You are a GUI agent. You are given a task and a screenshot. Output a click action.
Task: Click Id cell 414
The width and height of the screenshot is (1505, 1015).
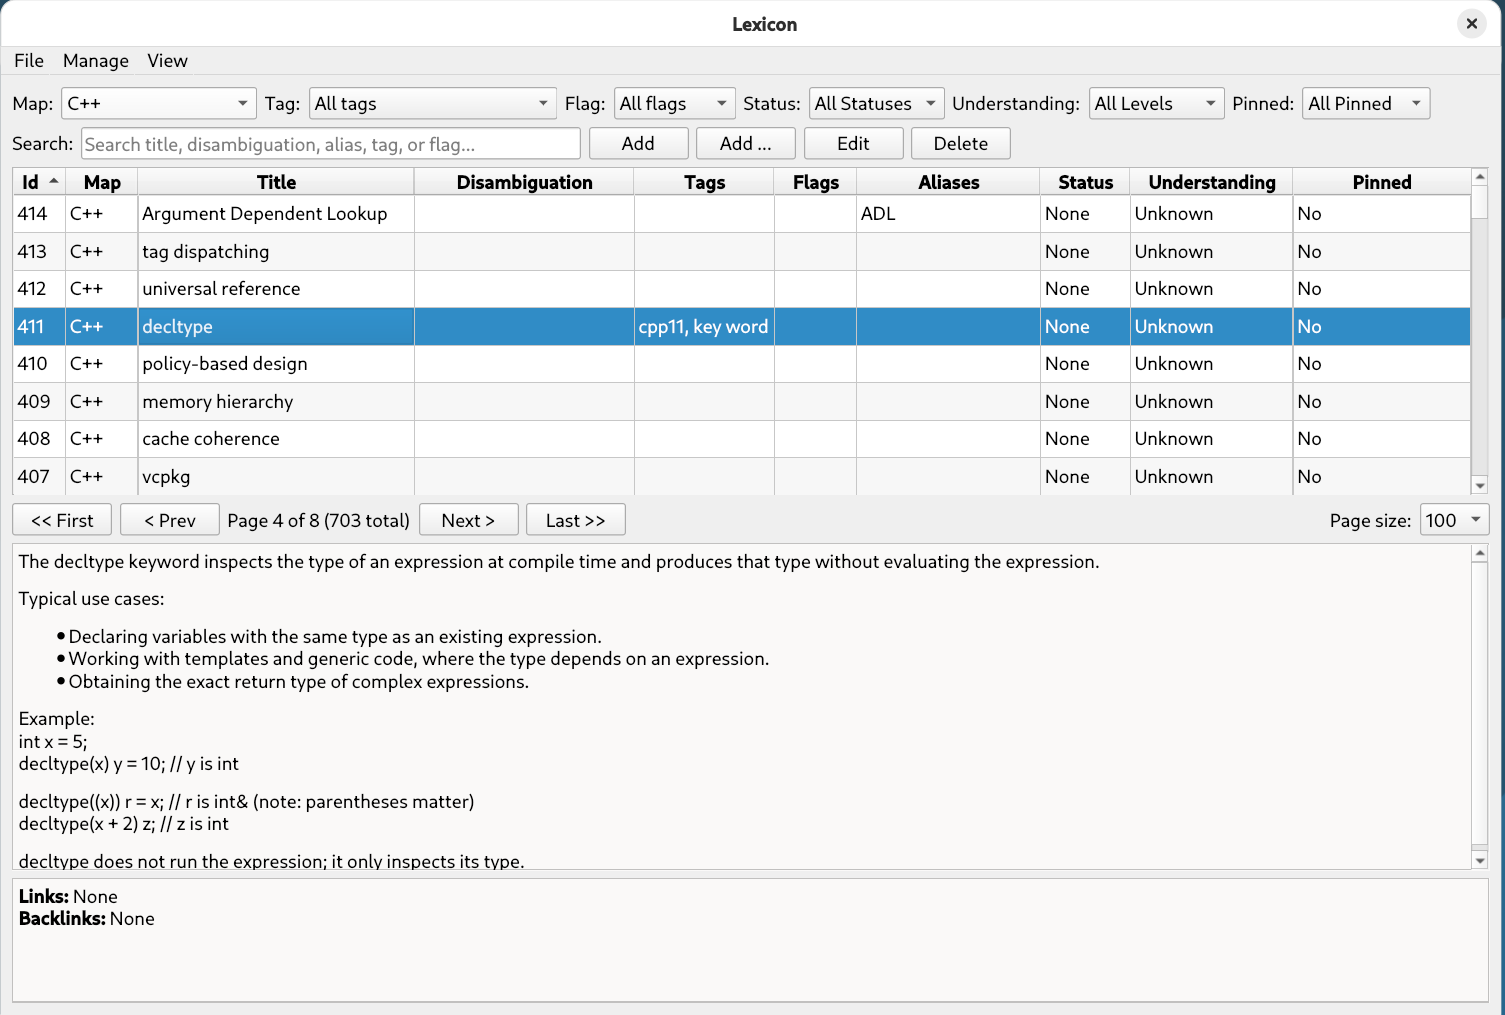click(x=39, y=214)
